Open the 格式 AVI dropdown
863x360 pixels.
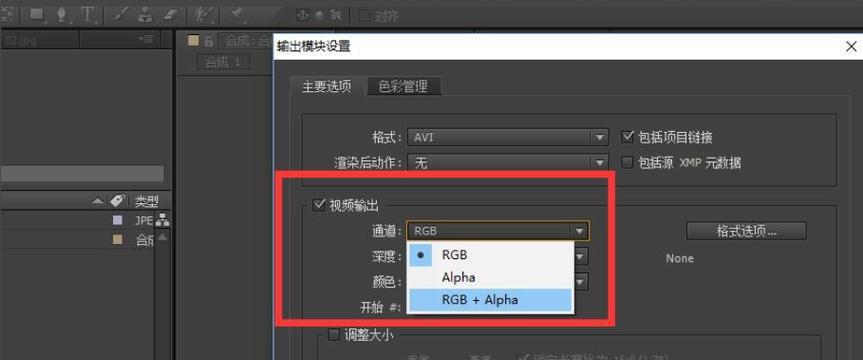(507, 137)
